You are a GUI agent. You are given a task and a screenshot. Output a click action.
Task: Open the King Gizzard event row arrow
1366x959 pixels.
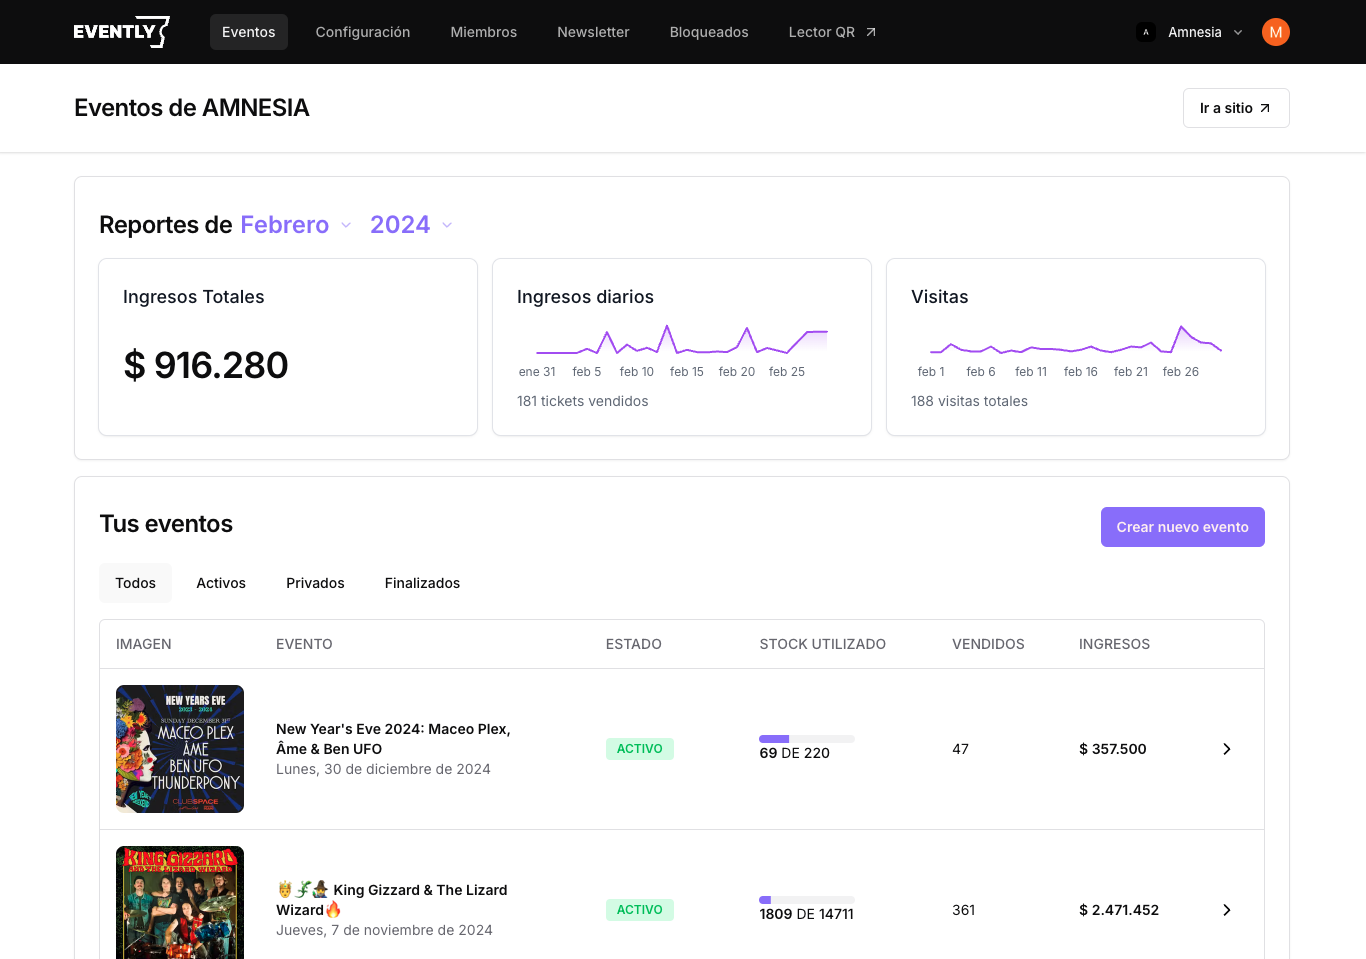[1226, 910]
